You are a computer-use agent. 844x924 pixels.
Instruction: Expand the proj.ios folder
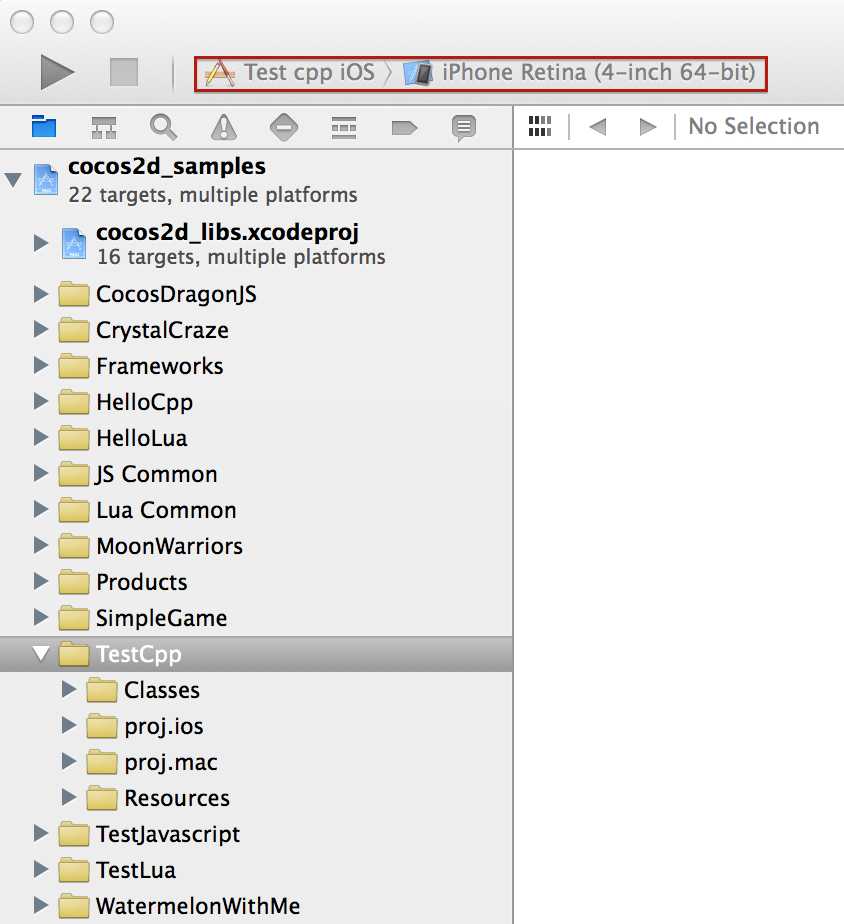pos(69,725)
